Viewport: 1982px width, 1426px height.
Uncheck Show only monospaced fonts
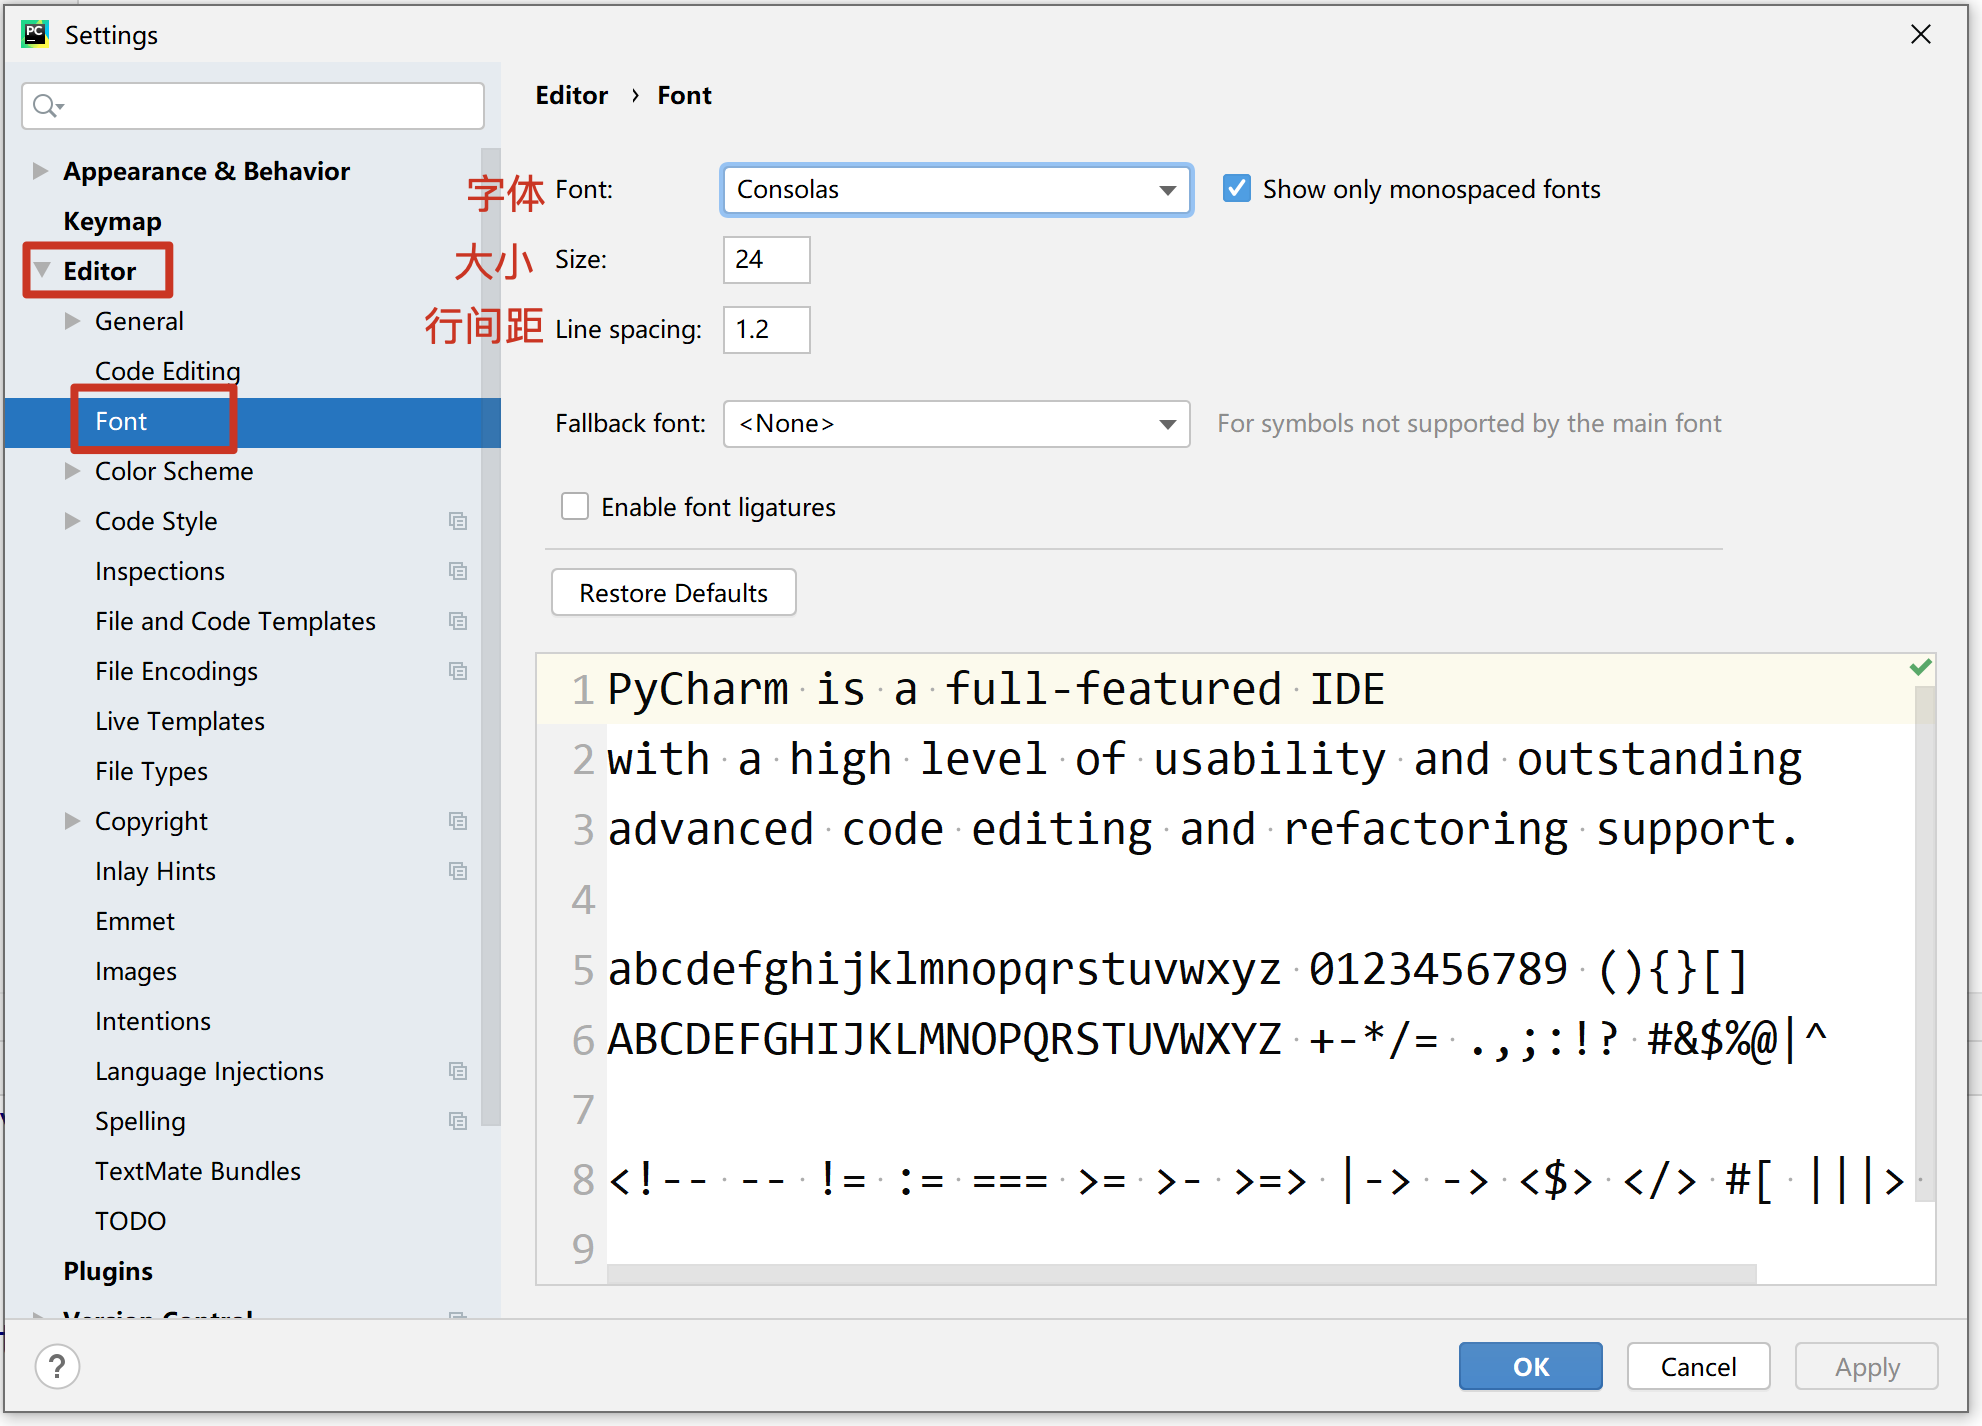coord(1237,189)
